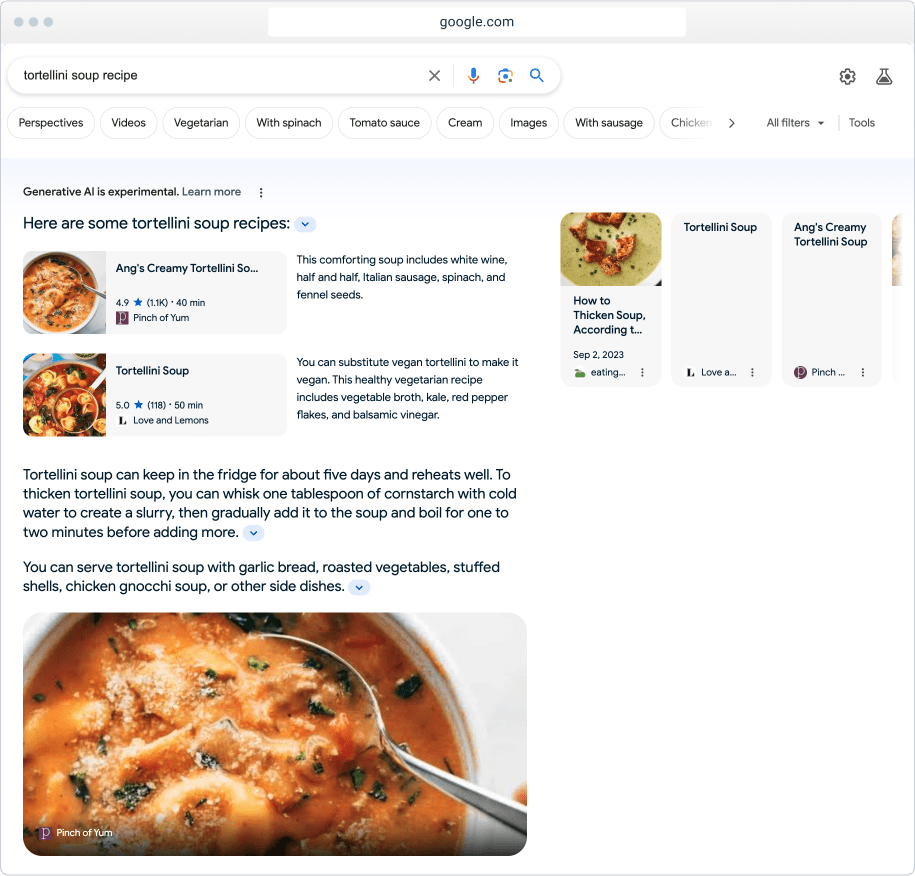Open Google Lens image search
915x876 pixels.
505,76
